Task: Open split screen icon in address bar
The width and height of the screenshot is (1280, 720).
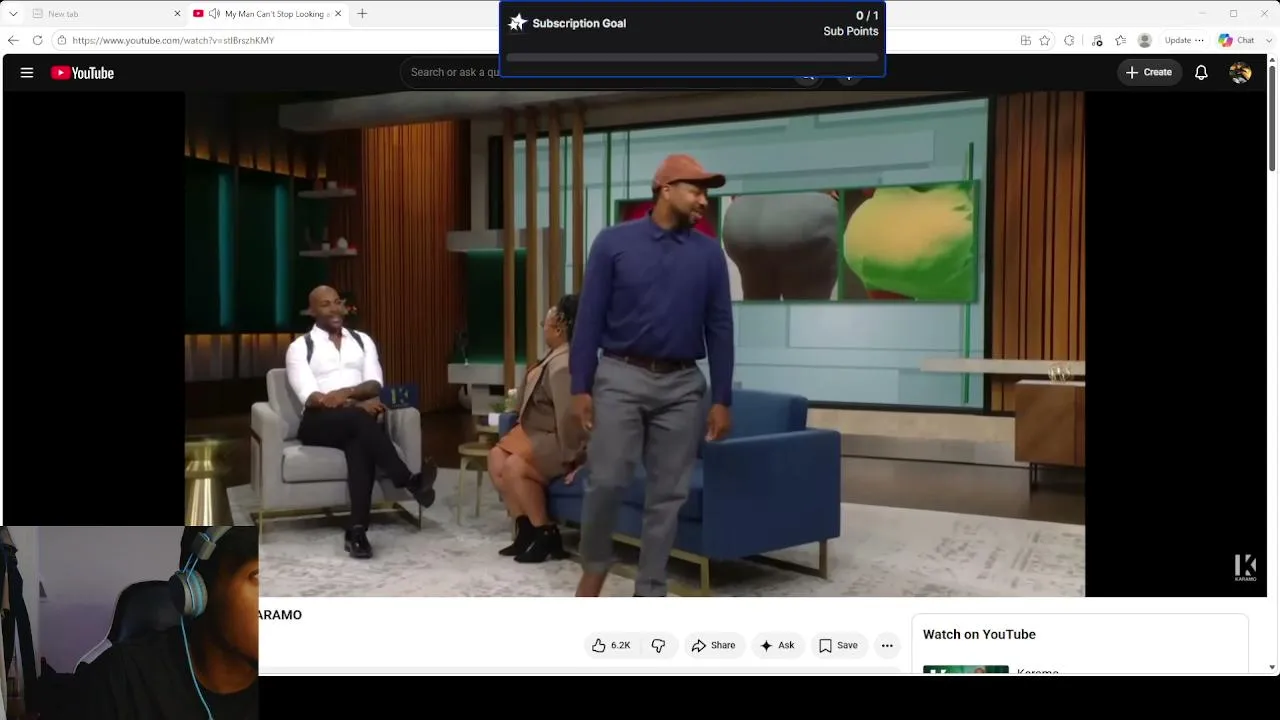Action: point(1025,40)
